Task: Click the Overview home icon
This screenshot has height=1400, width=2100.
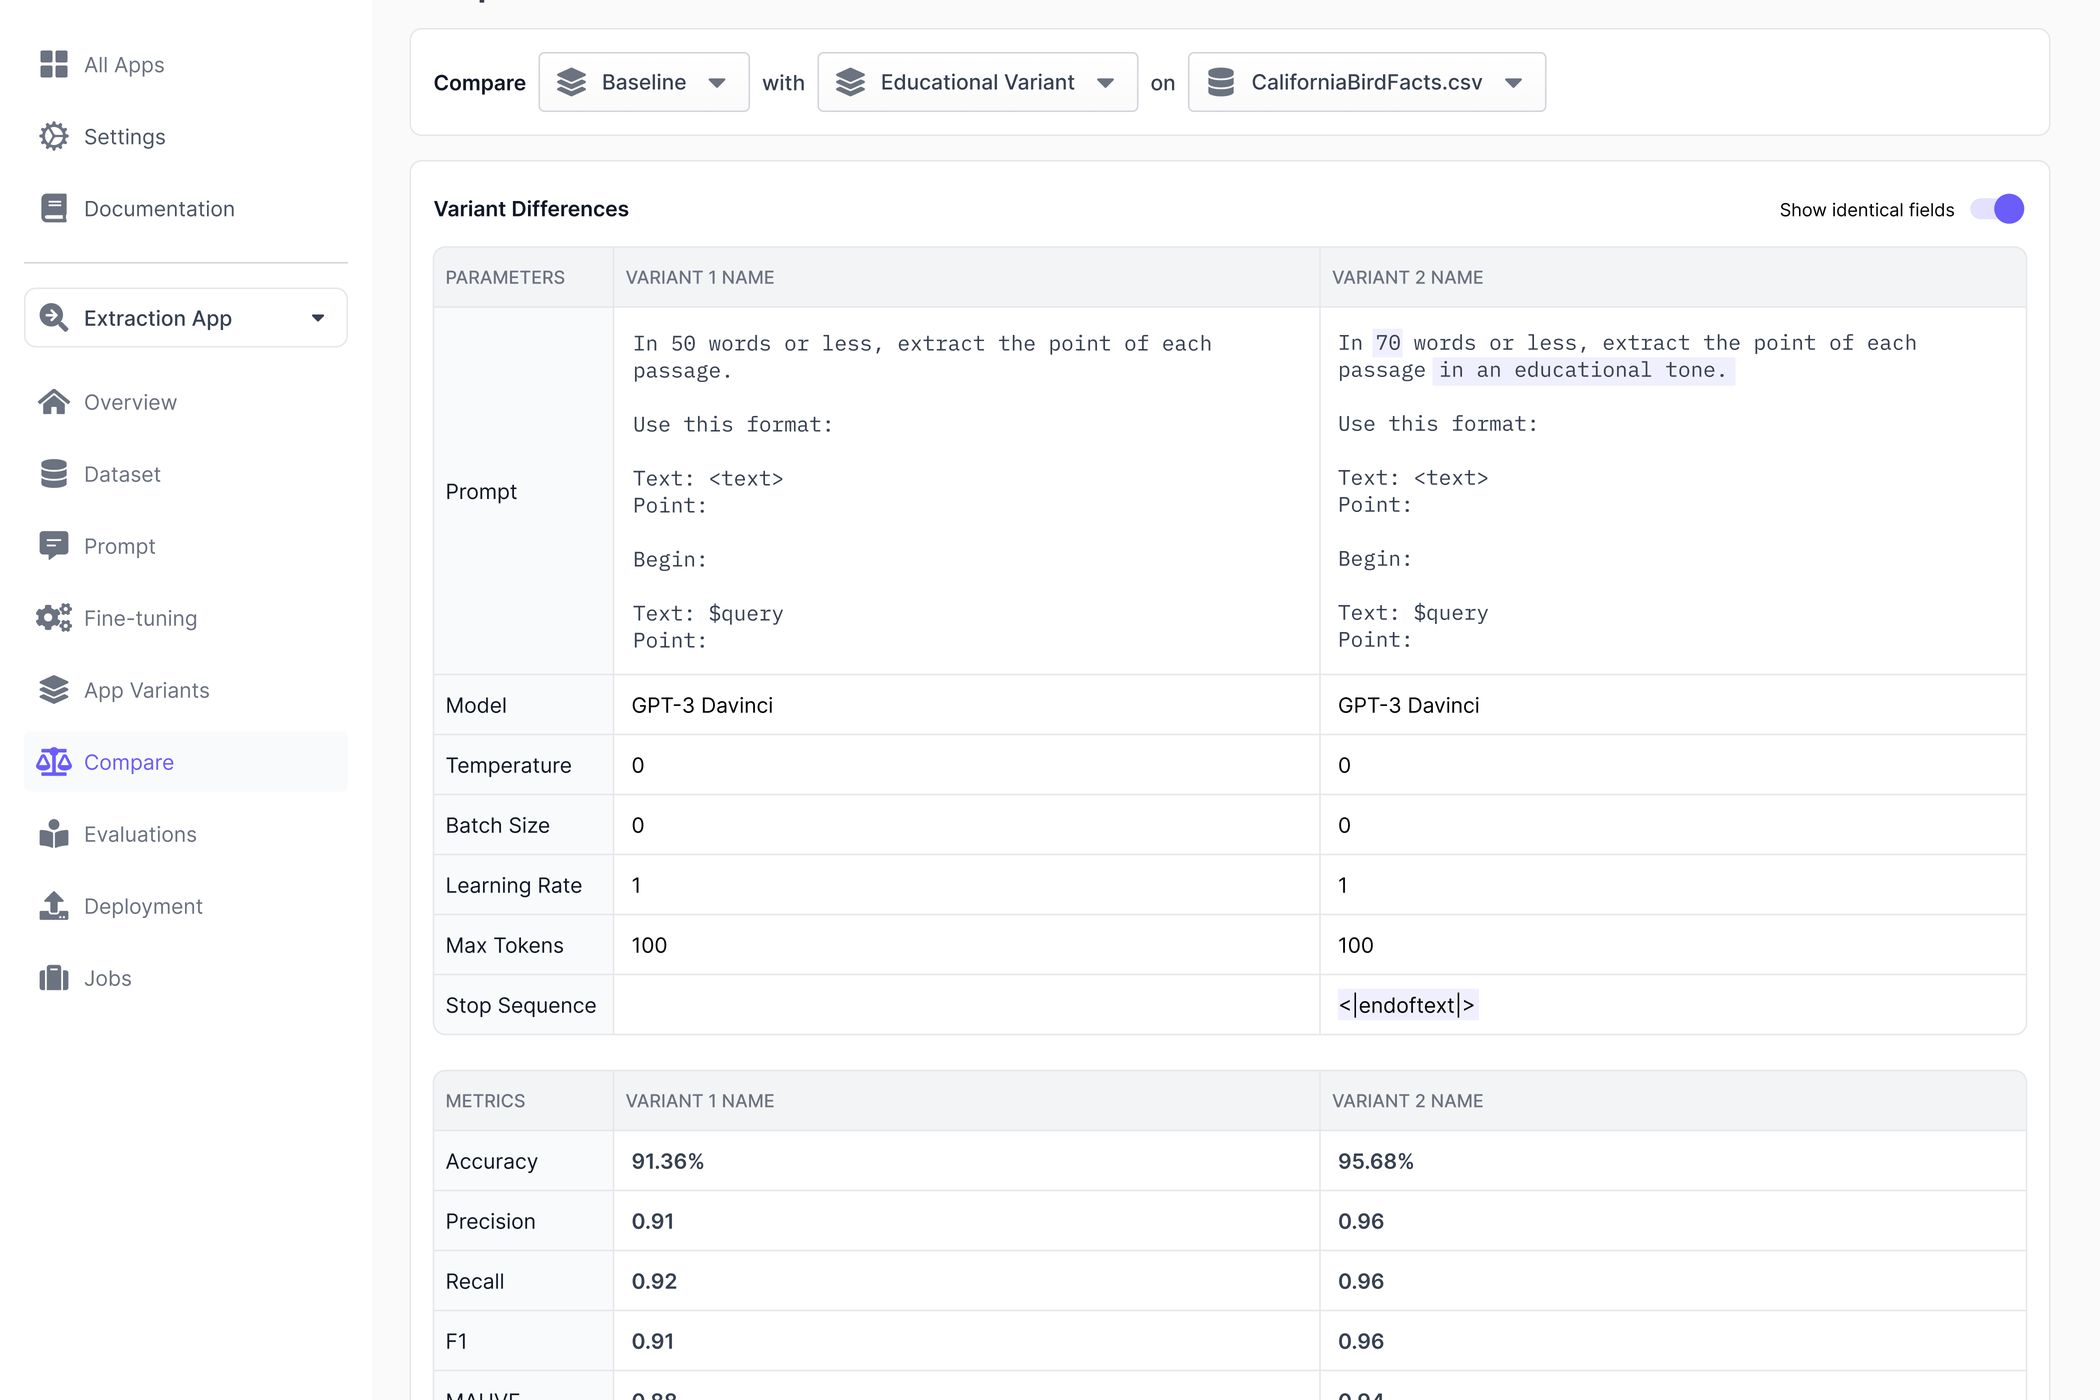Action: tap(54, 402)
